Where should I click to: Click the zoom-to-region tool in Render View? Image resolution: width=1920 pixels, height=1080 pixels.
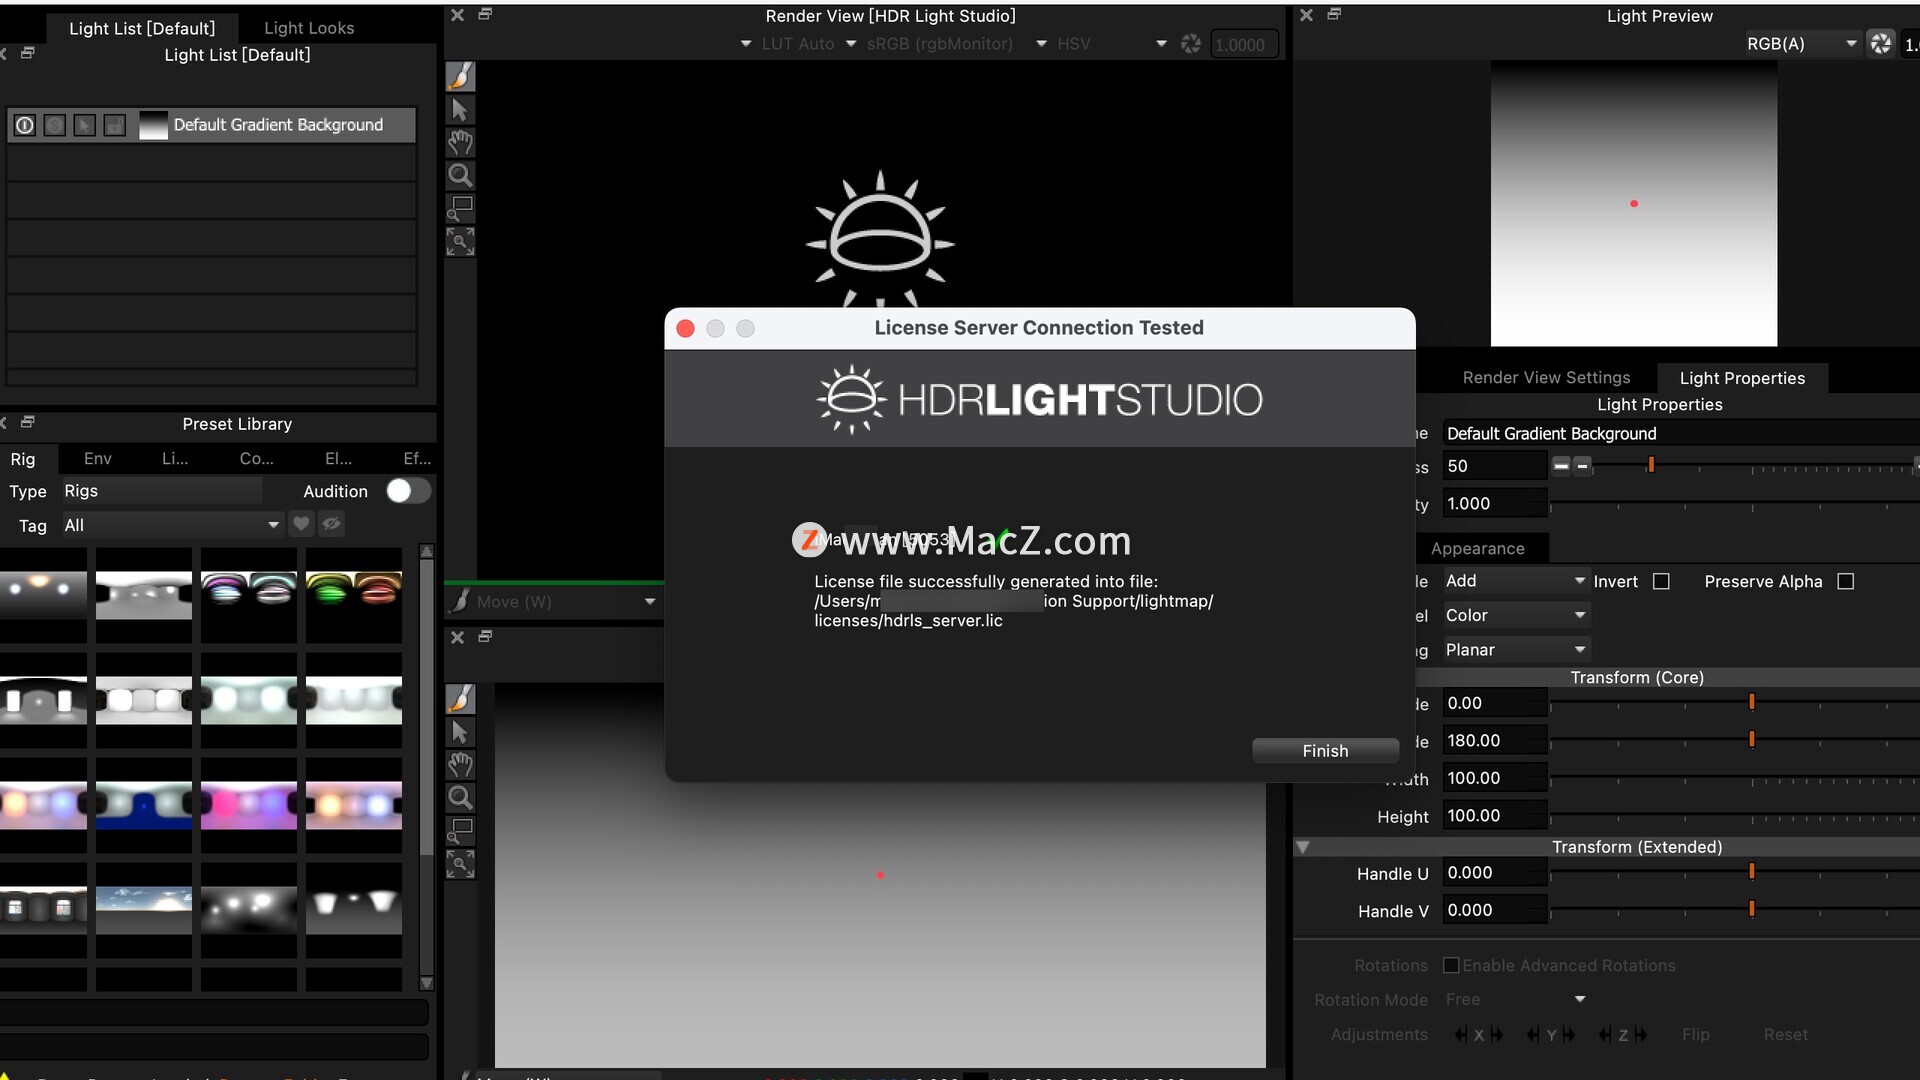click(460, 208)
